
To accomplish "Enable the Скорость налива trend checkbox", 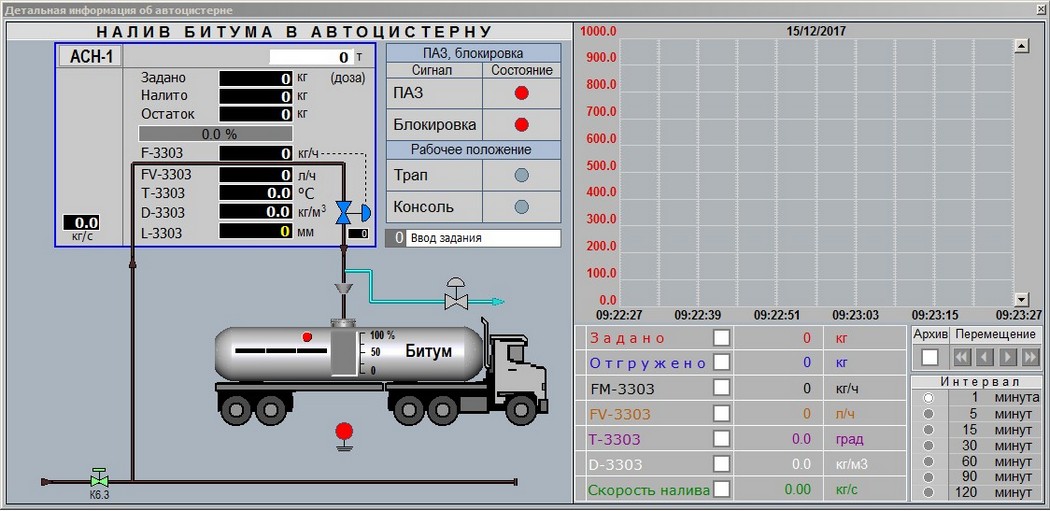I will 721,490.
